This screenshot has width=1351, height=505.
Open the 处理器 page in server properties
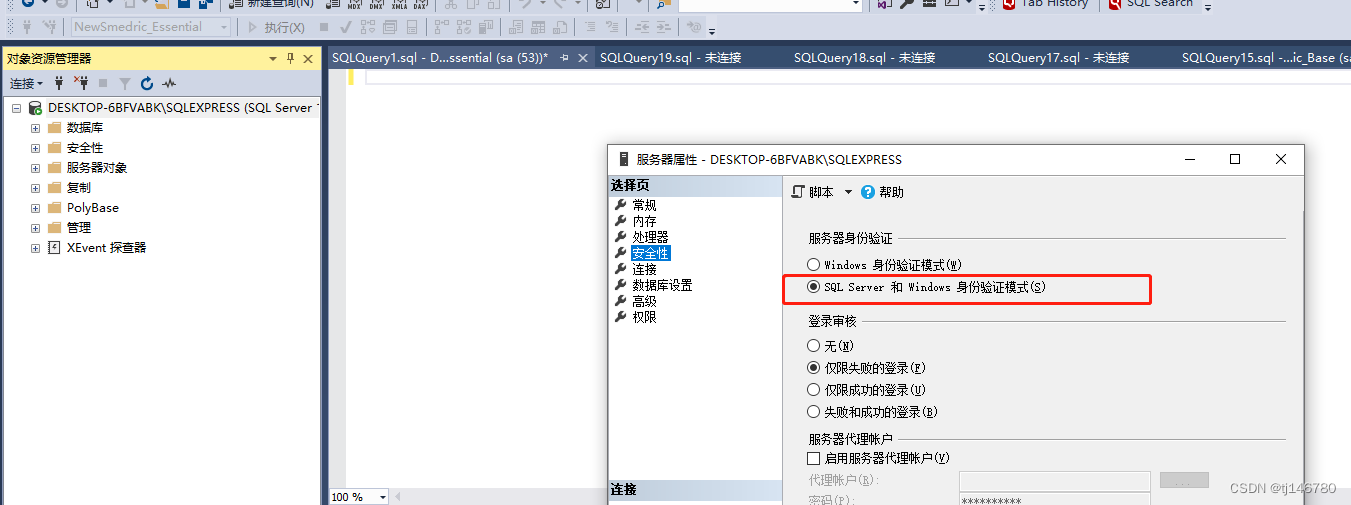tap(650, 237)
